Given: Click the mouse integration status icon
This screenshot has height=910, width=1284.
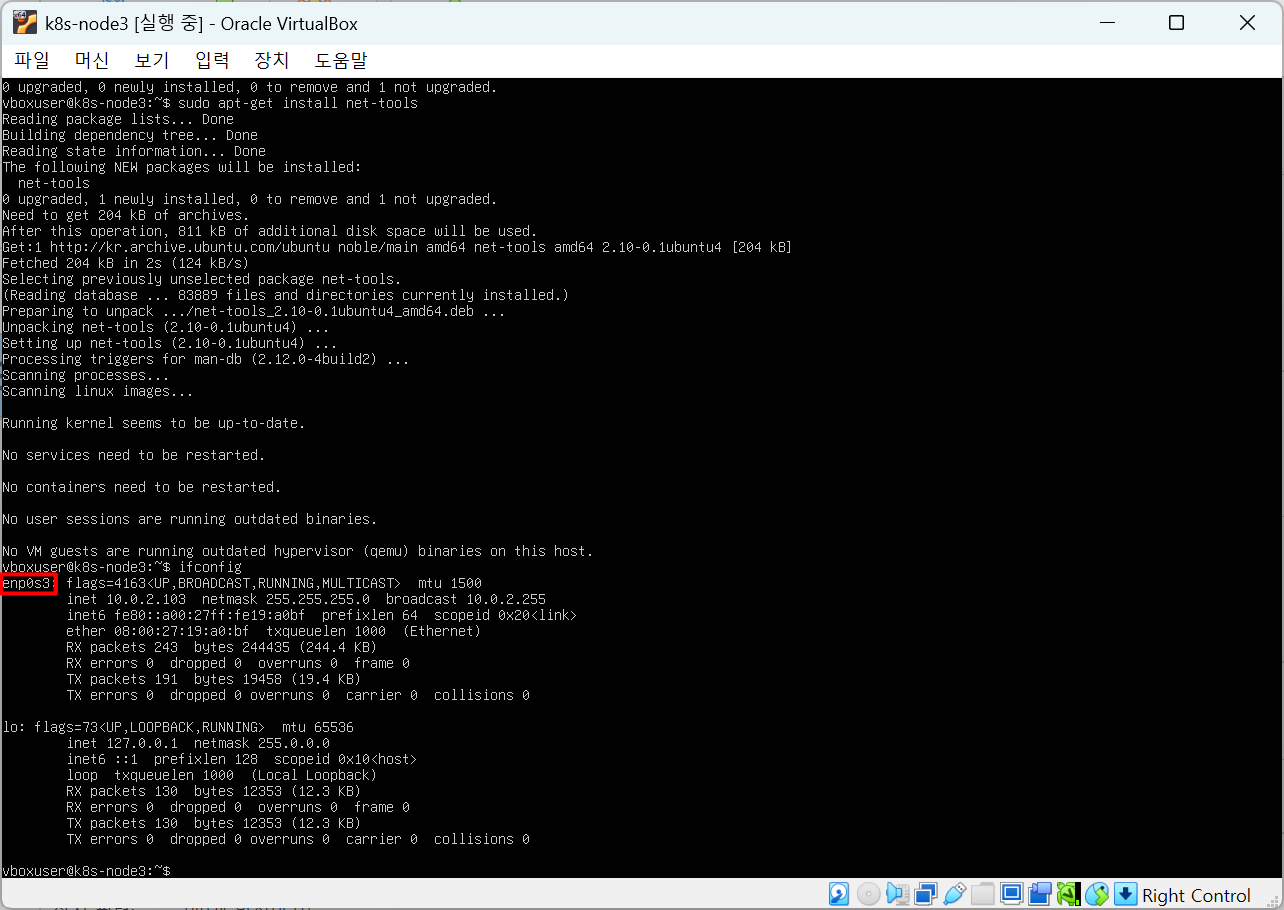Looking at the screenshot, I should 1097,893.
